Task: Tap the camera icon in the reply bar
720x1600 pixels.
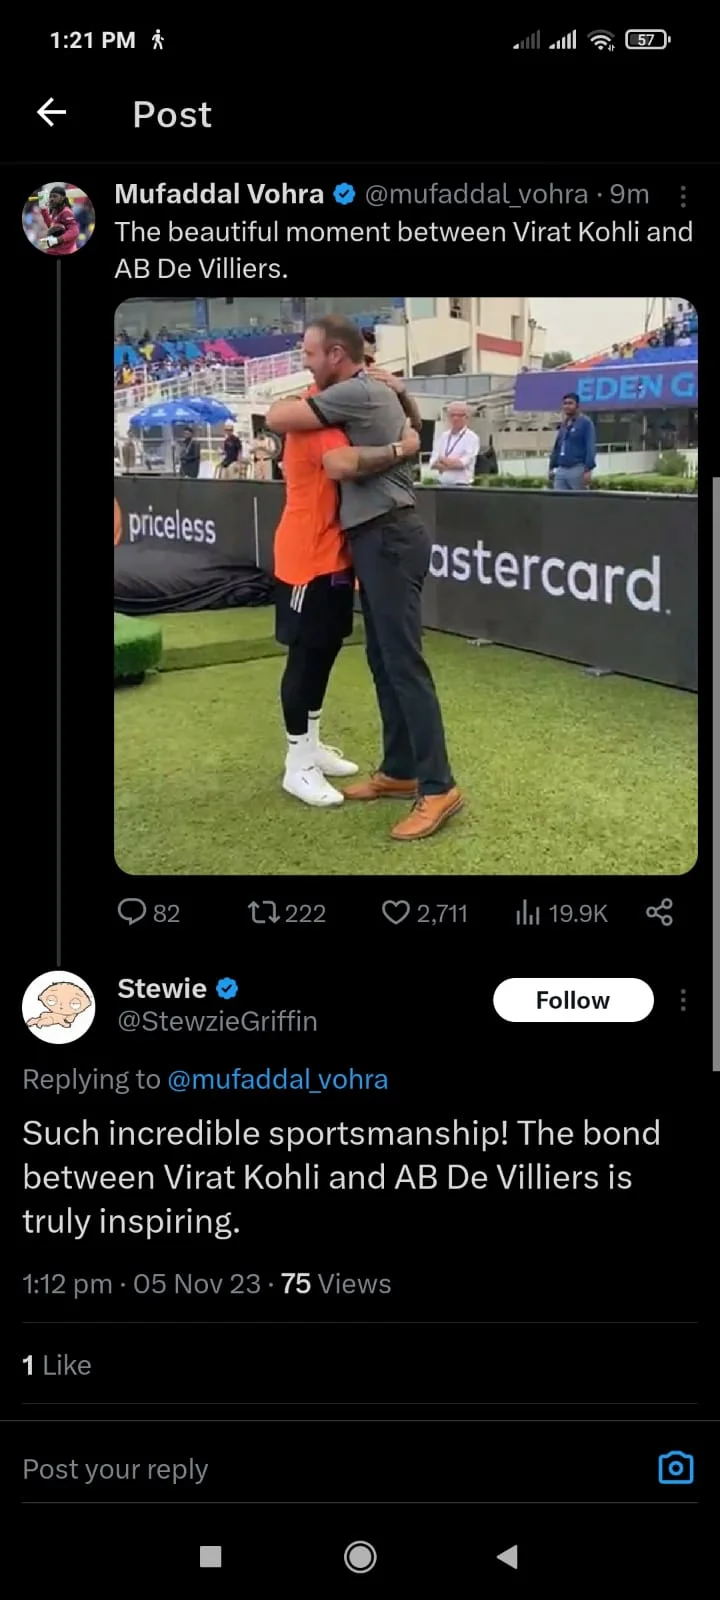Action: pyautogui.click(x=676, y=1467)
